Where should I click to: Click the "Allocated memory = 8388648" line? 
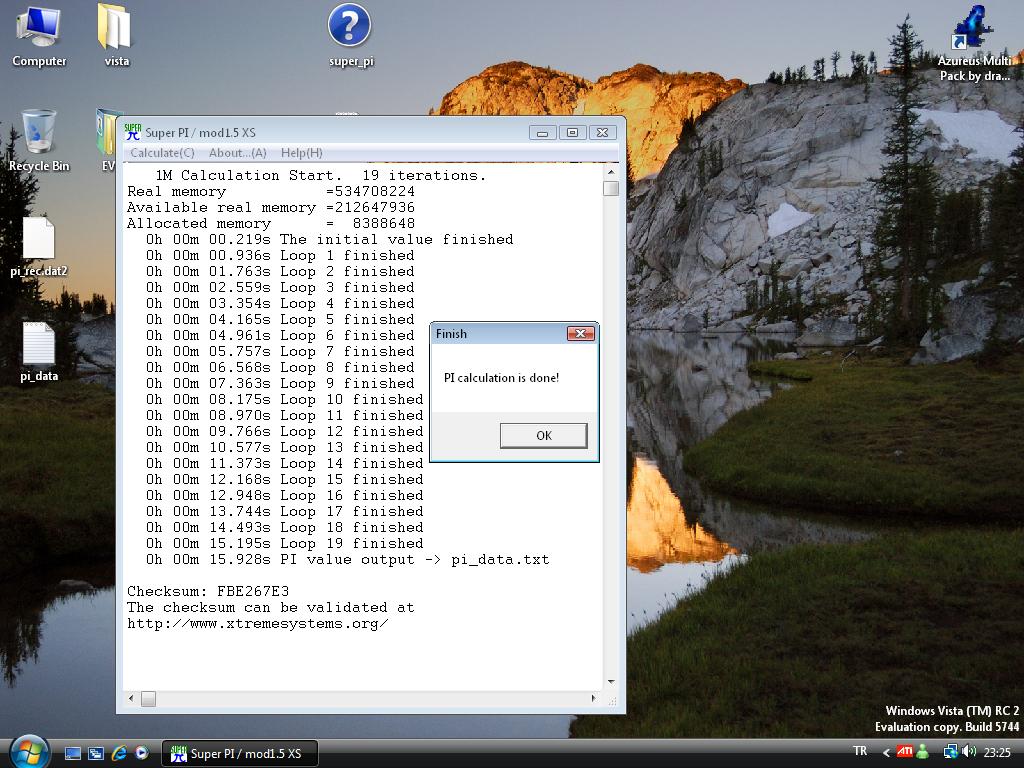click(x=271, y=224)
